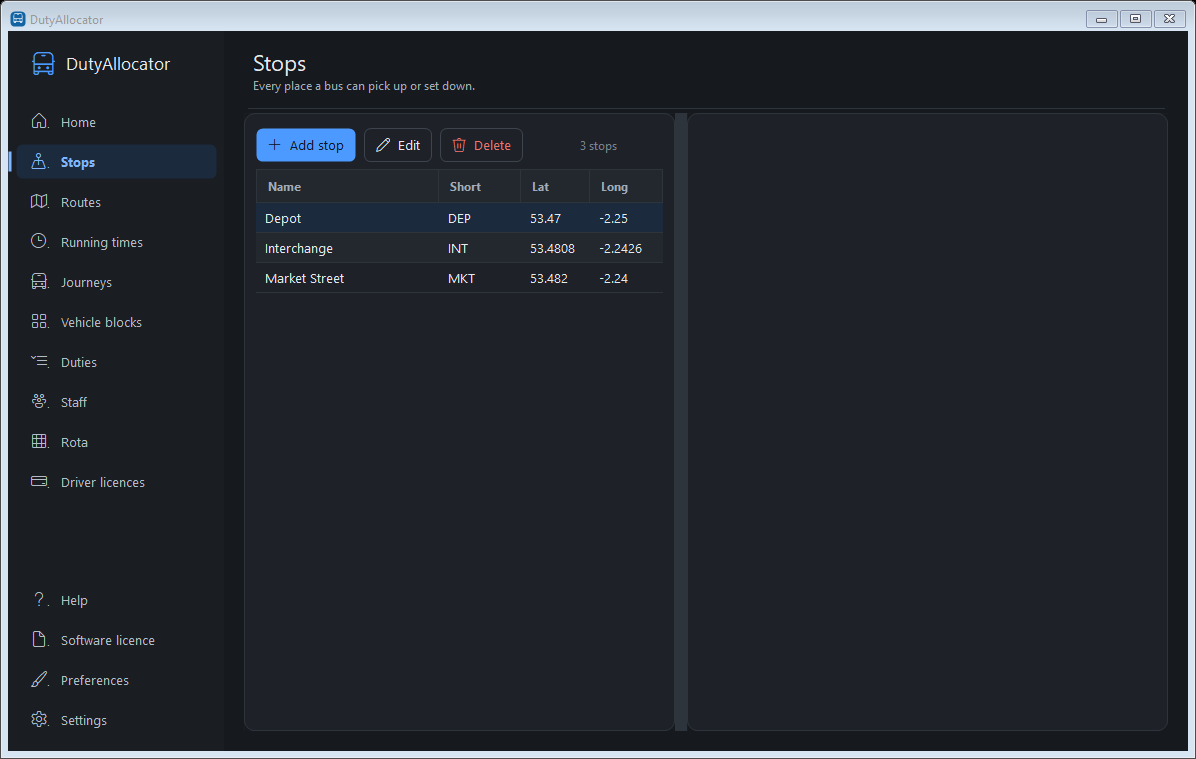1196x759 pixels.
Task: Select the Interchange stop row
Action: tap(459, 248)
